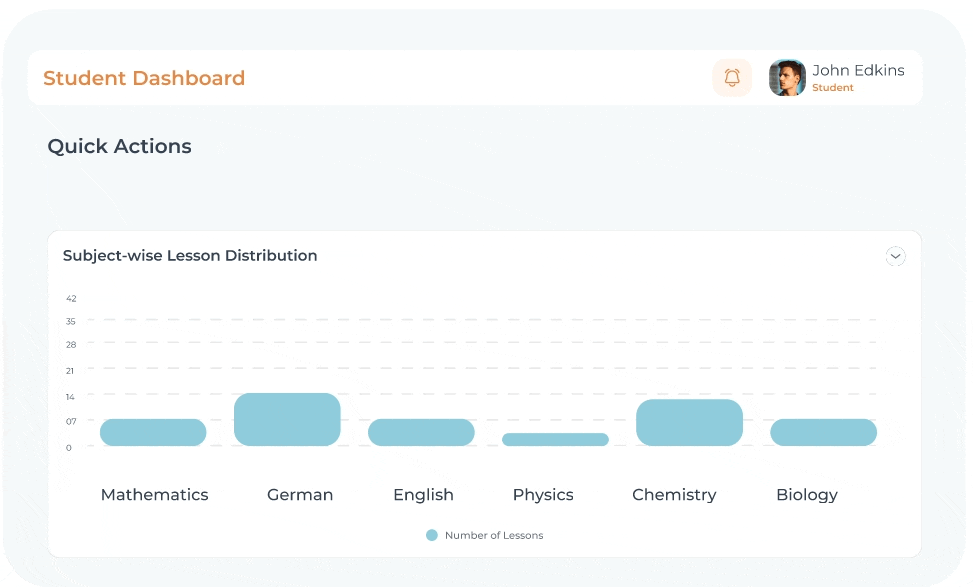Image resolution: width=973 pixels, height=587 pixels.
Task: Click the 35 y-axis value
Action: click(x=71, y=321)
